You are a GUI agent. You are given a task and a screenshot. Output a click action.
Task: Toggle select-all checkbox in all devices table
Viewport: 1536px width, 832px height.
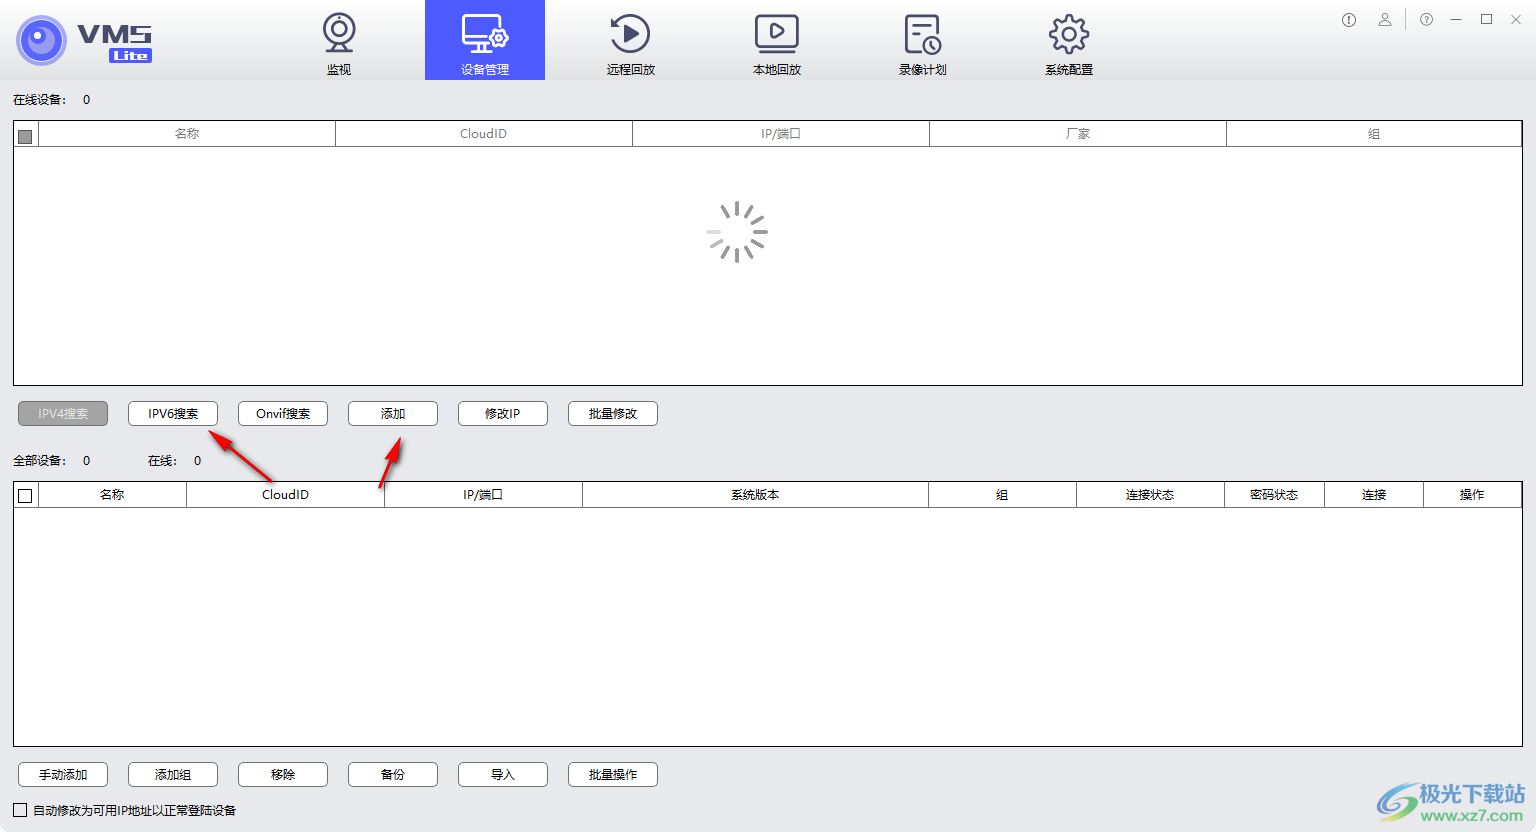point(26,496)
